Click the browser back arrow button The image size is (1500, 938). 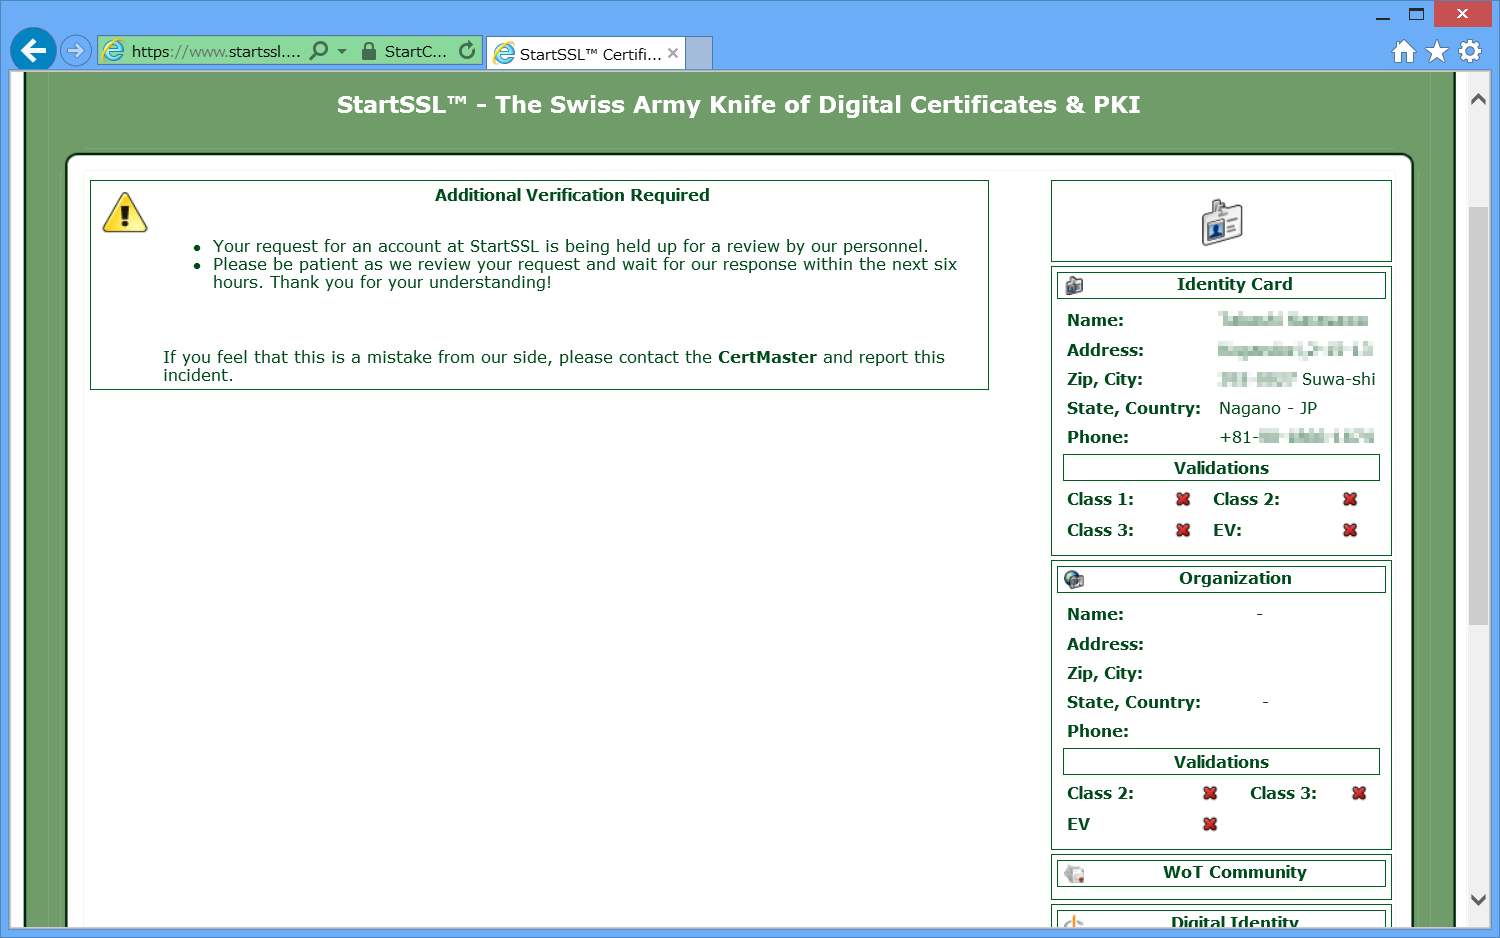pos(33,50)
